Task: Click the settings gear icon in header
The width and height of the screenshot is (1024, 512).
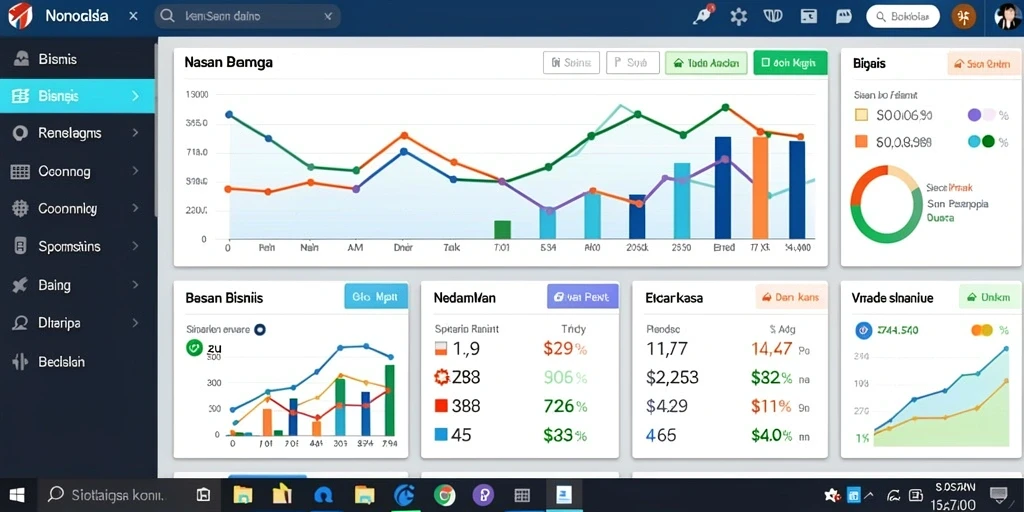Action: pyautogui.click(x=739, y=16)
